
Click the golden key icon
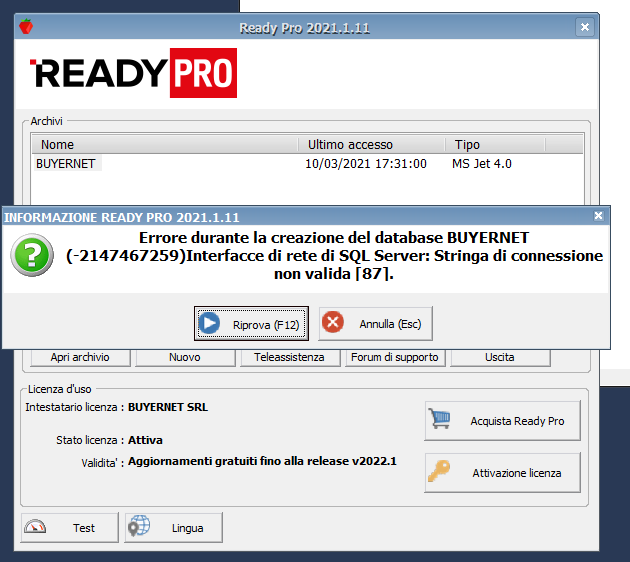439,471
